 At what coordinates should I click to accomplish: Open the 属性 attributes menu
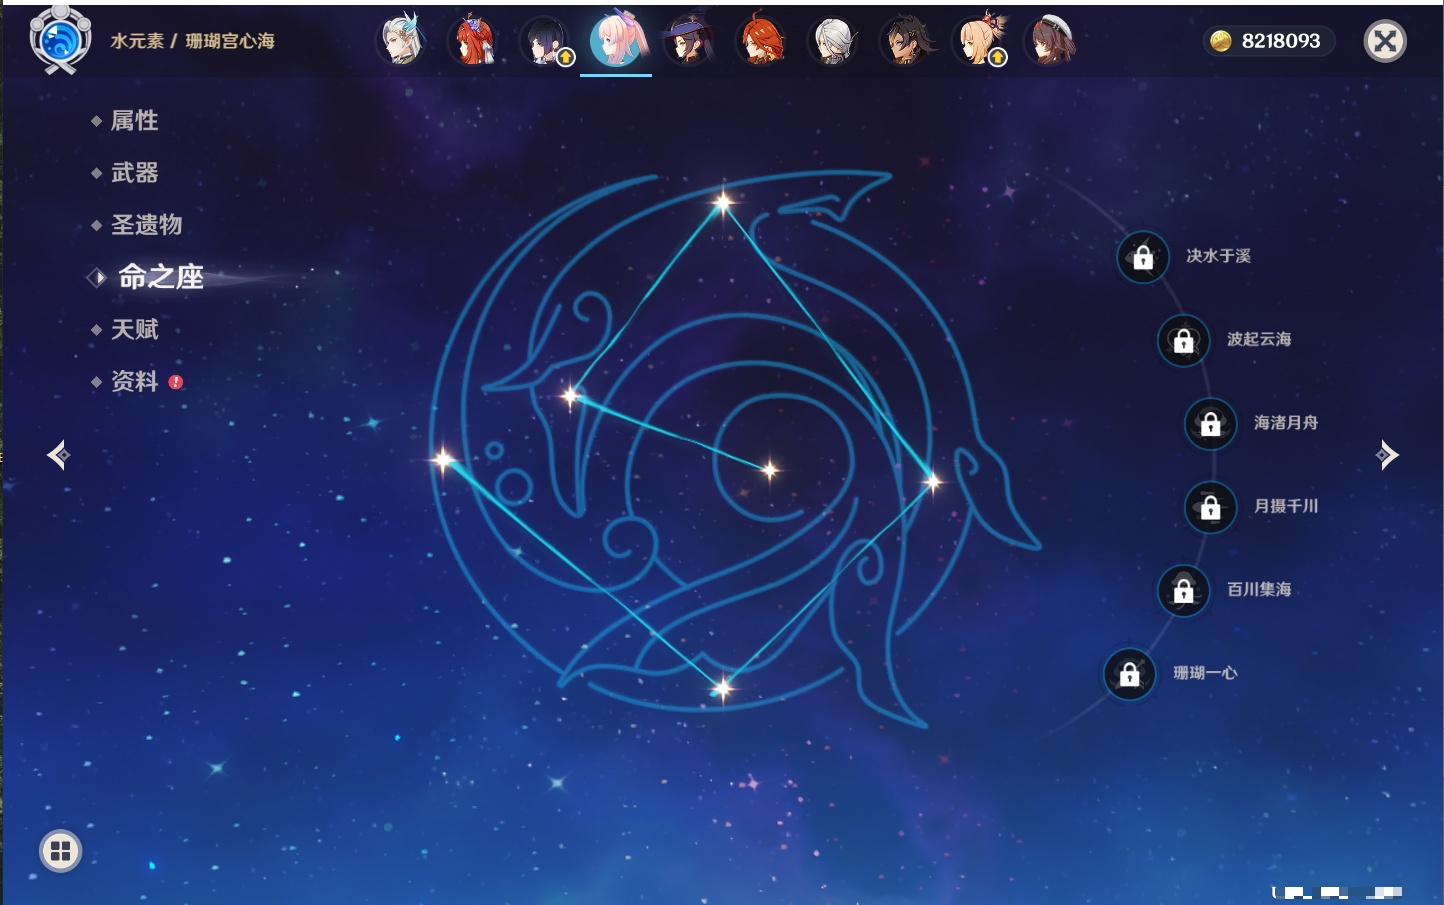[x=134, y=121]
